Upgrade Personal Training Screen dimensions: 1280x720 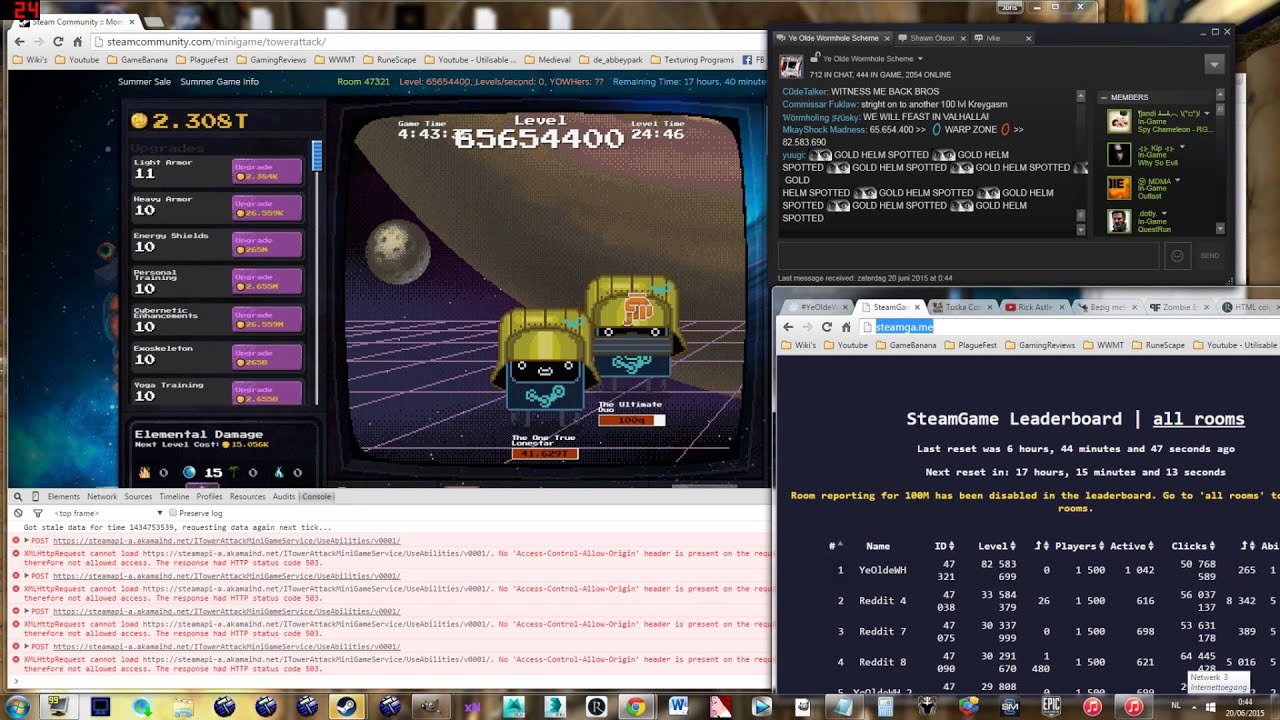(267, 282)
